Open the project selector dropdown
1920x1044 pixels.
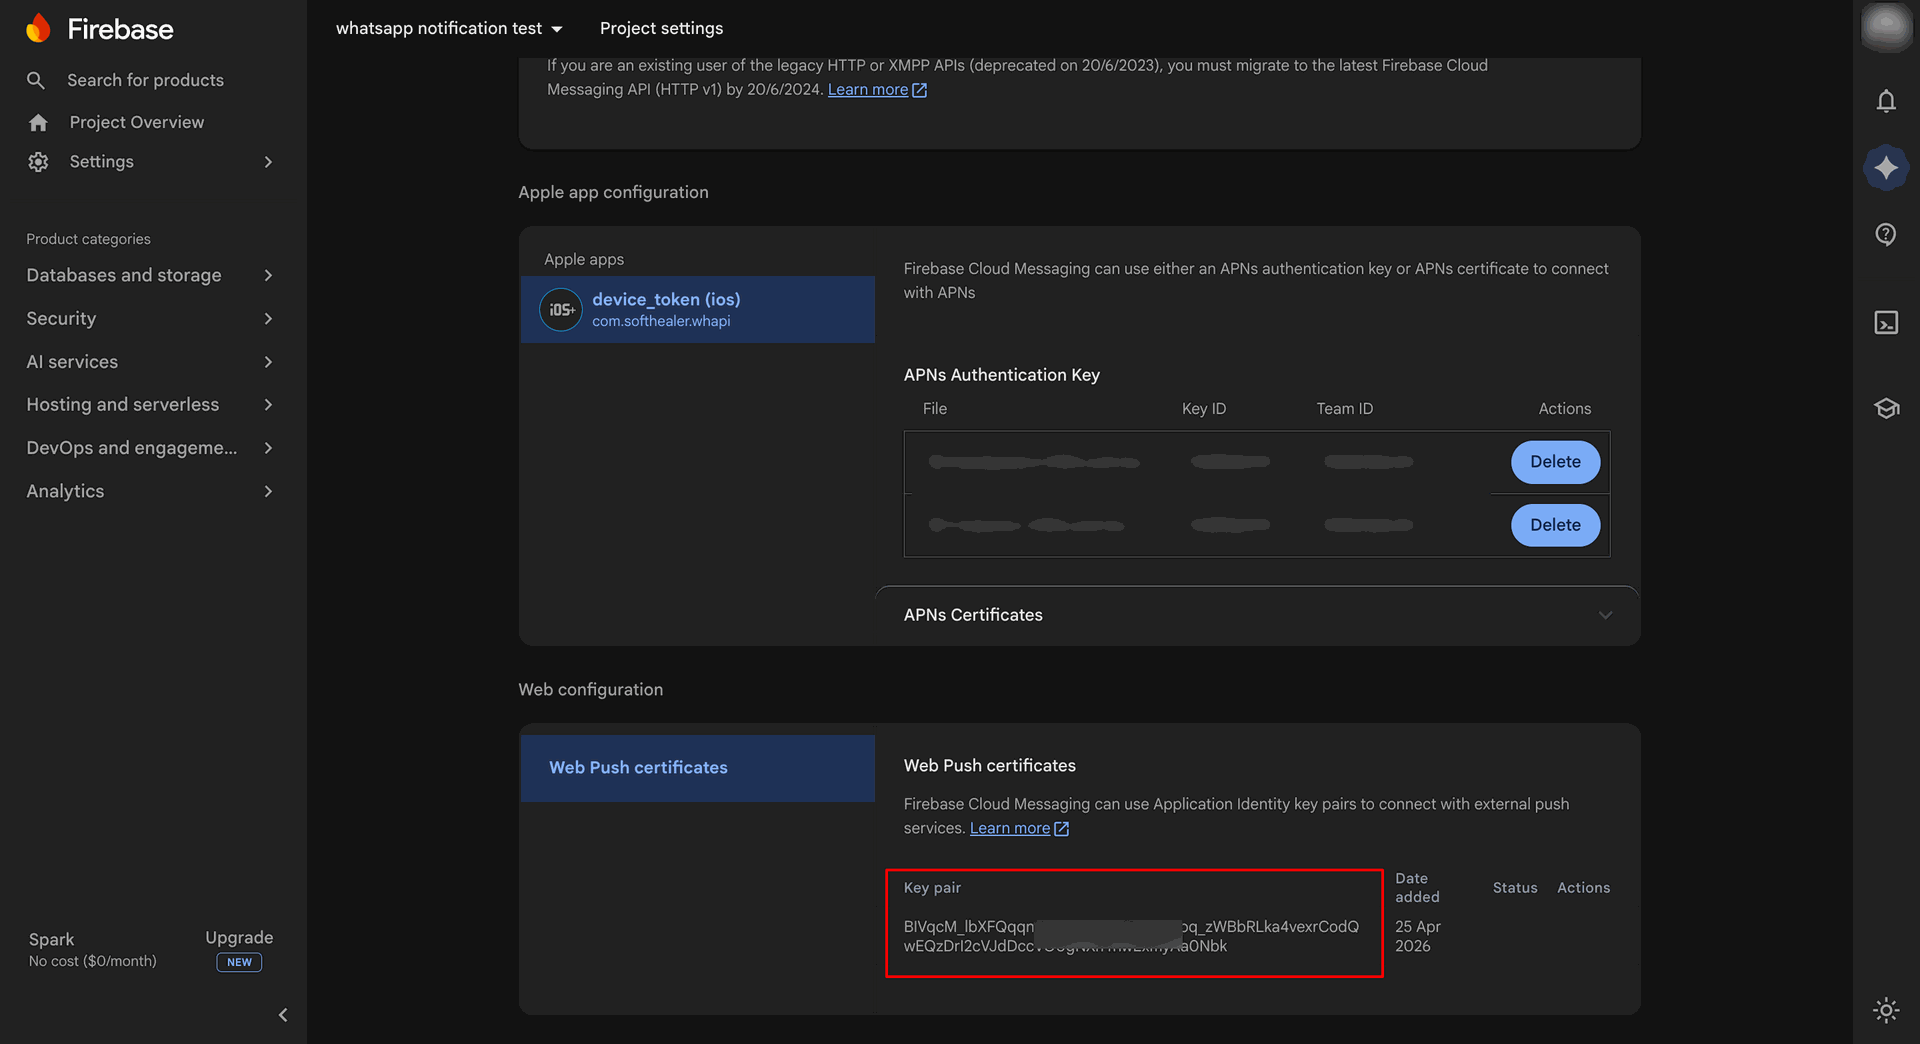[449, 28]
